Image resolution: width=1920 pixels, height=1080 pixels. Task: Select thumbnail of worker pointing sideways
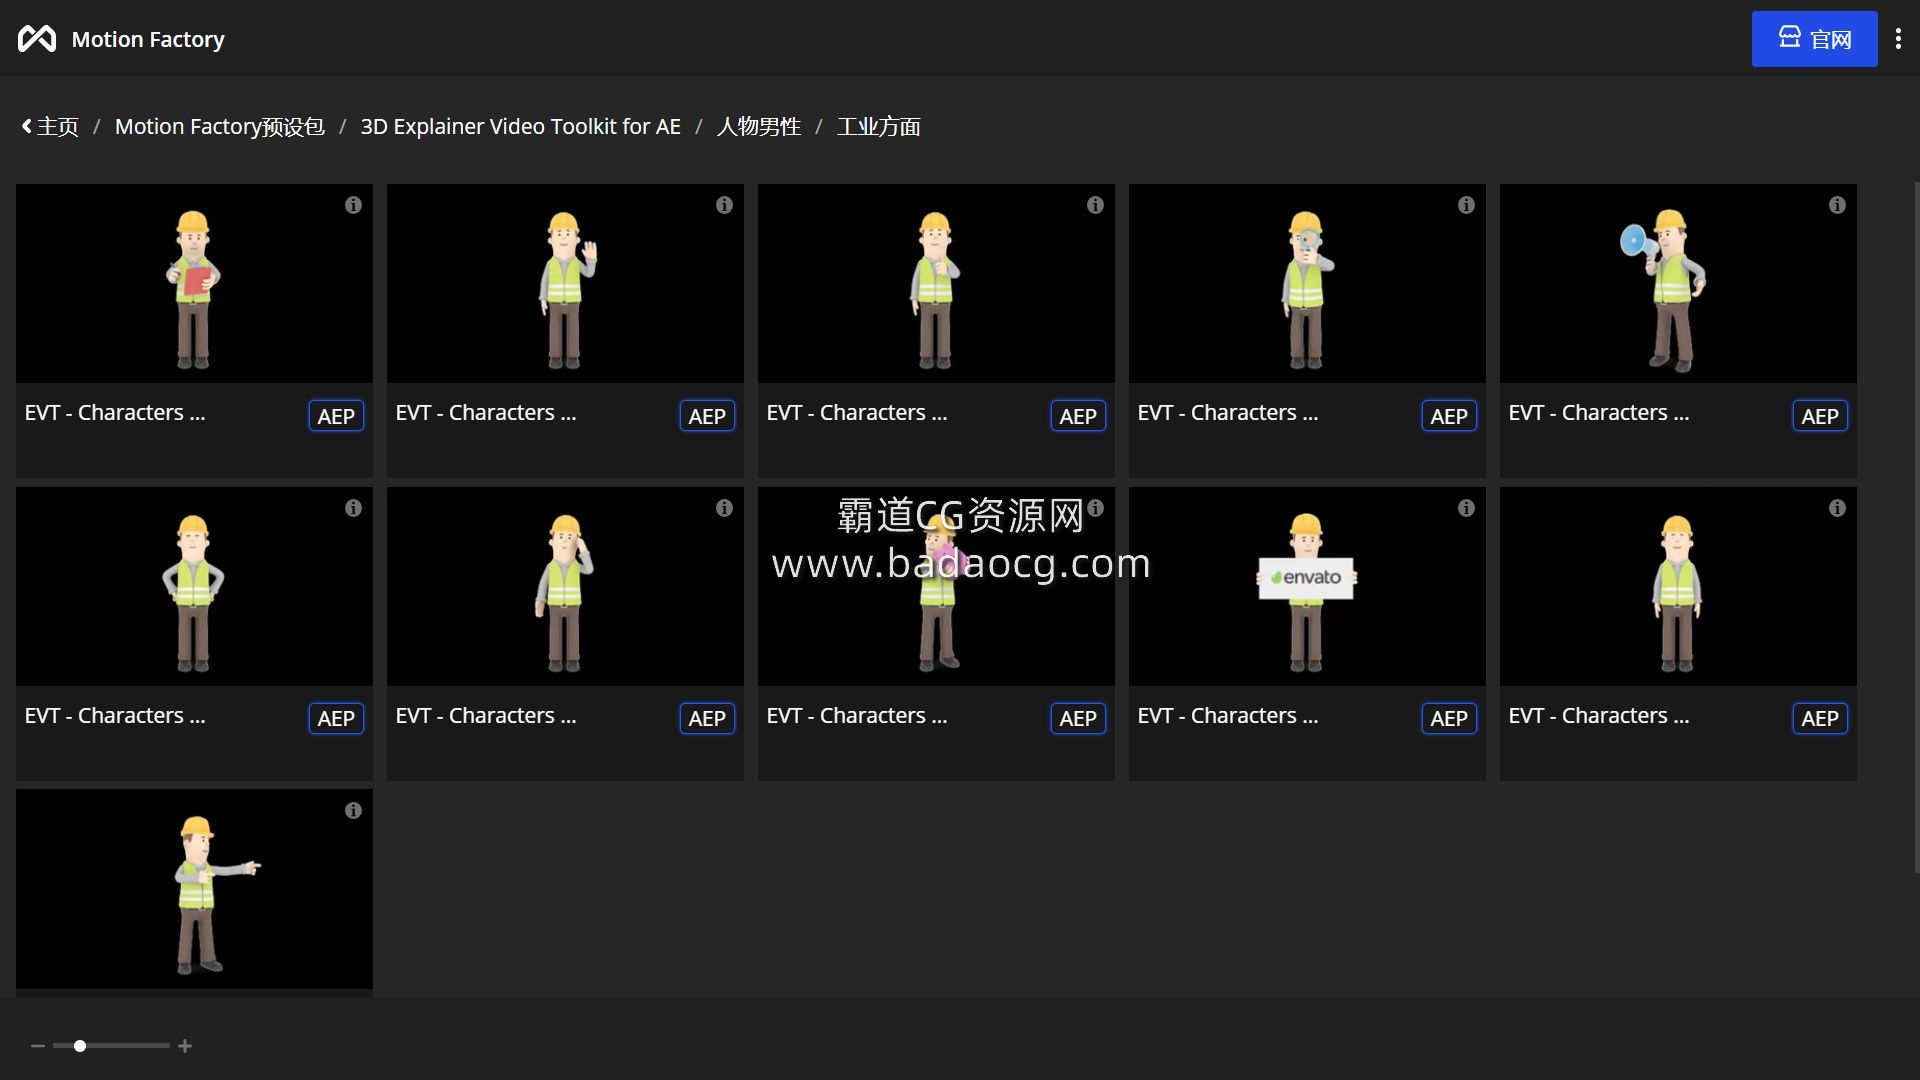click(194, 889)
